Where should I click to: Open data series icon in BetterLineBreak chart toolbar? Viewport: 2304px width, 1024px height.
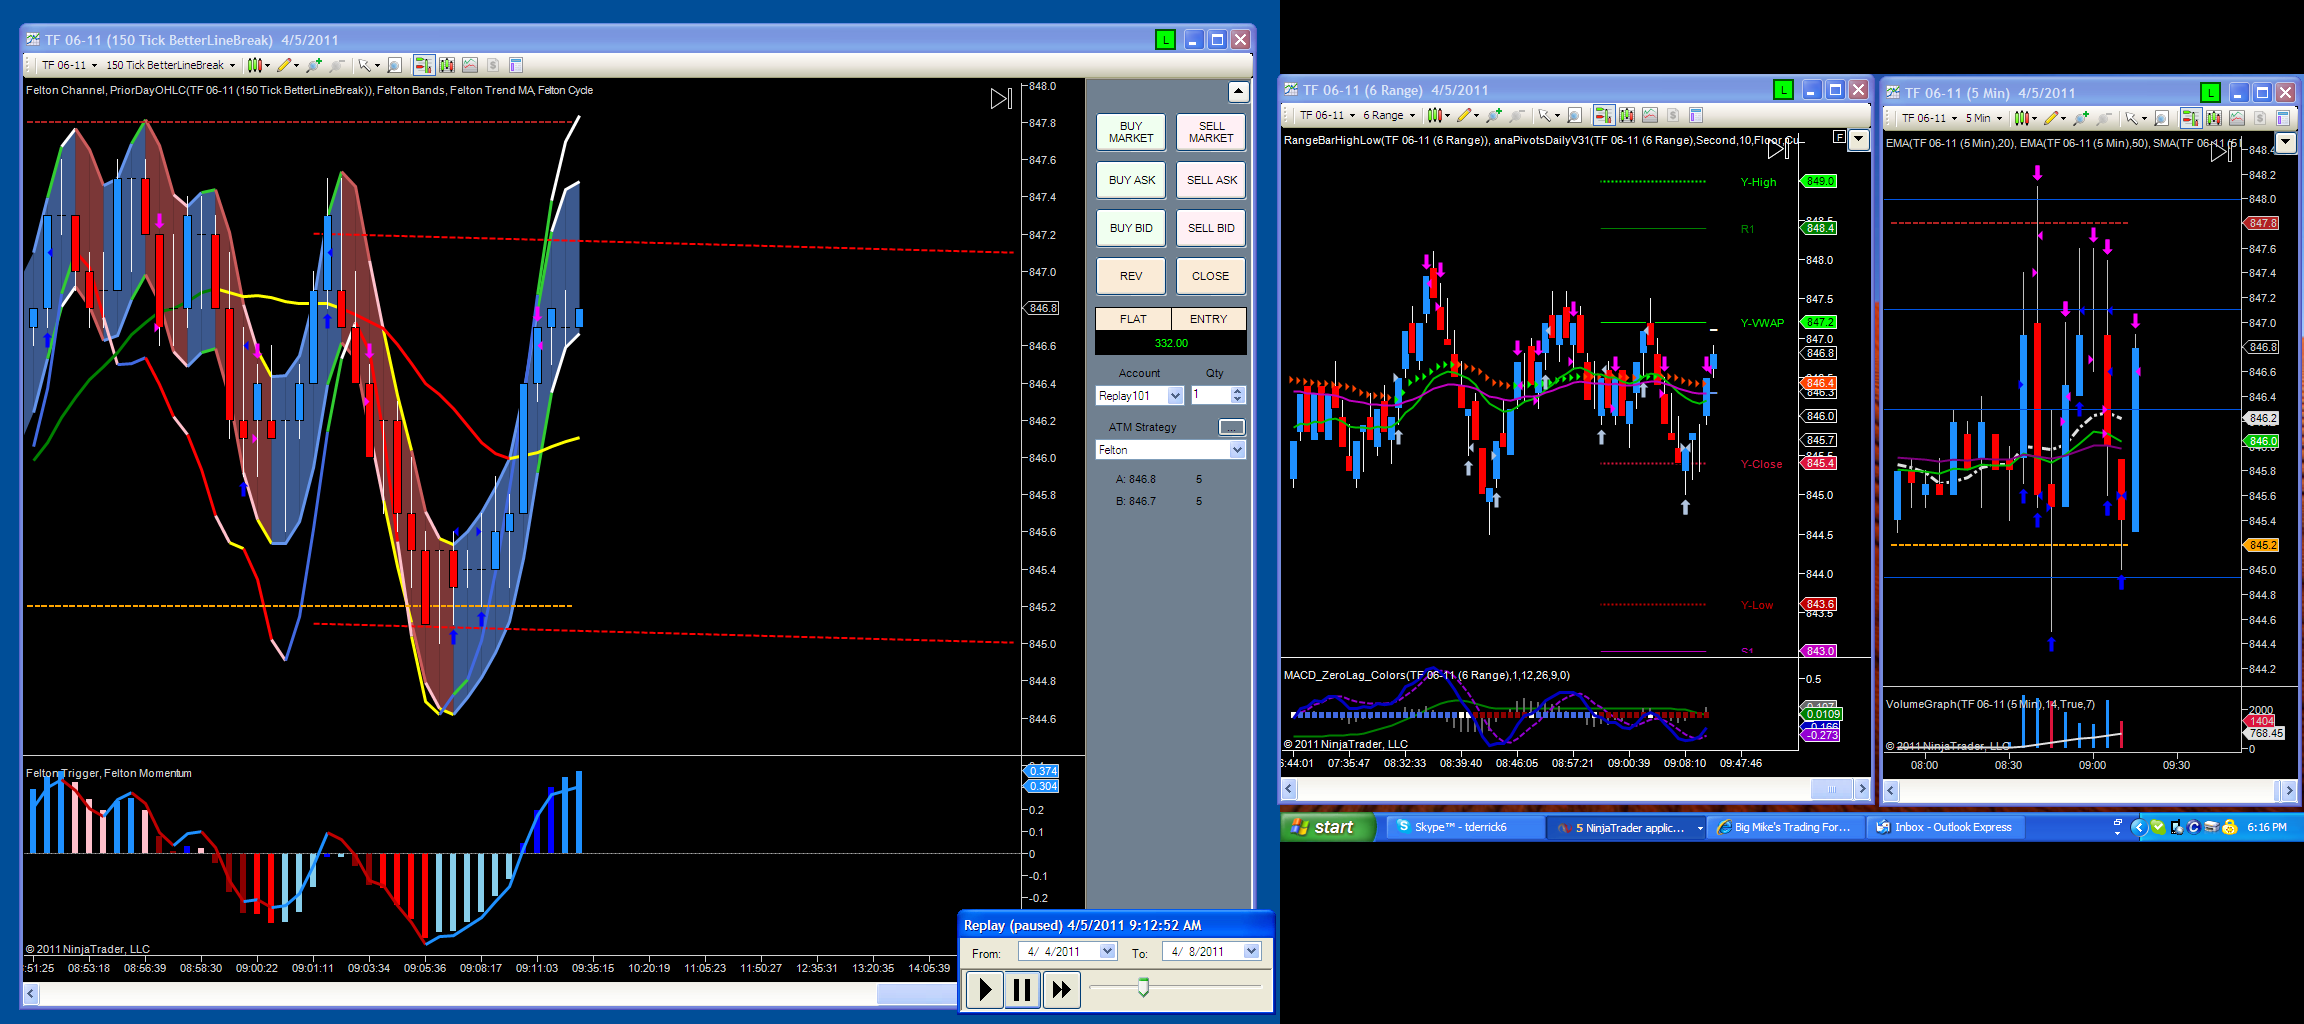446,65
